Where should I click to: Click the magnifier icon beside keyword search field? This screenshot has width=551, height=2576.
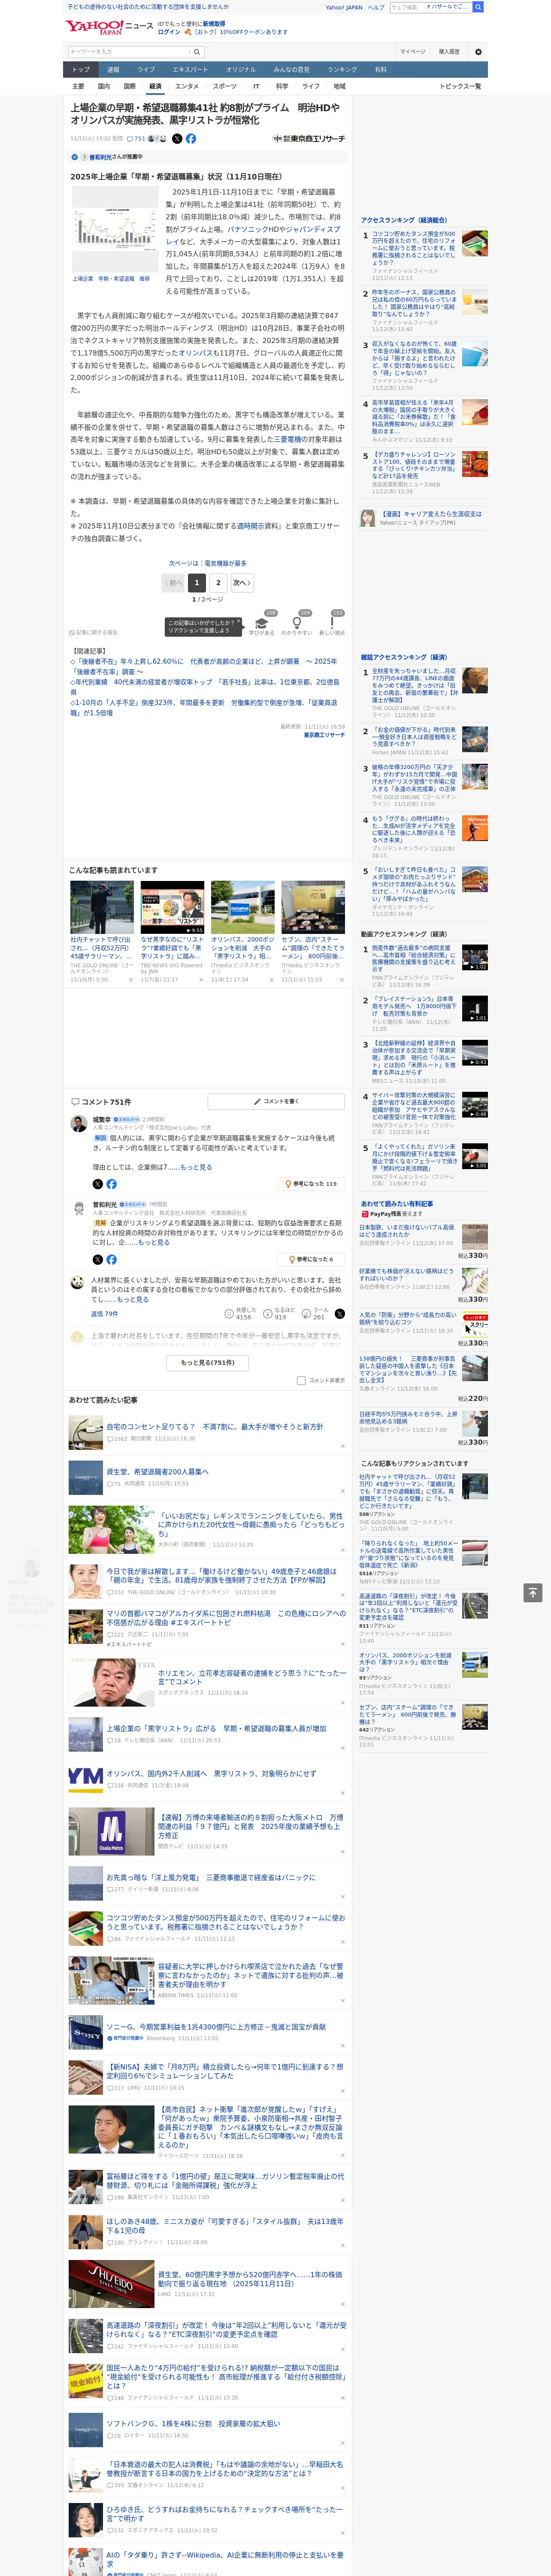pos(196,52)
